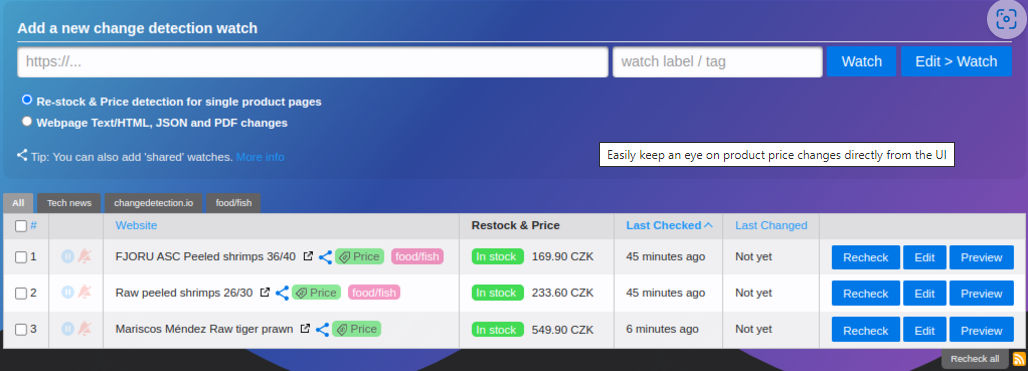1028x371 pixels.
Task: Click share icon for FJORU ASC shrimps
Action: [x=325, y=257]
